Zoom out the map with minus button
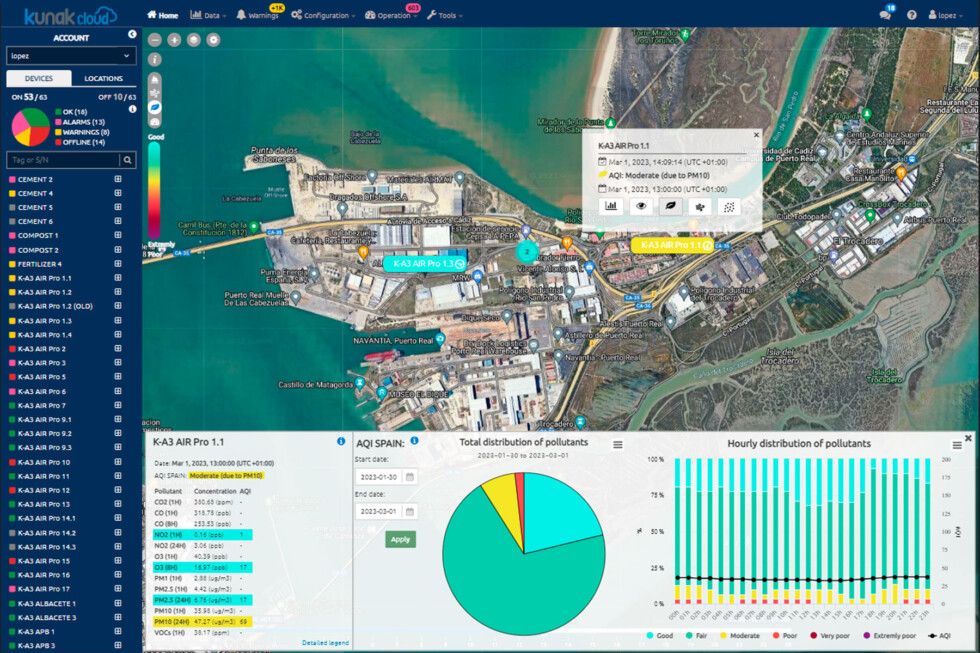 tap(155, 40)
